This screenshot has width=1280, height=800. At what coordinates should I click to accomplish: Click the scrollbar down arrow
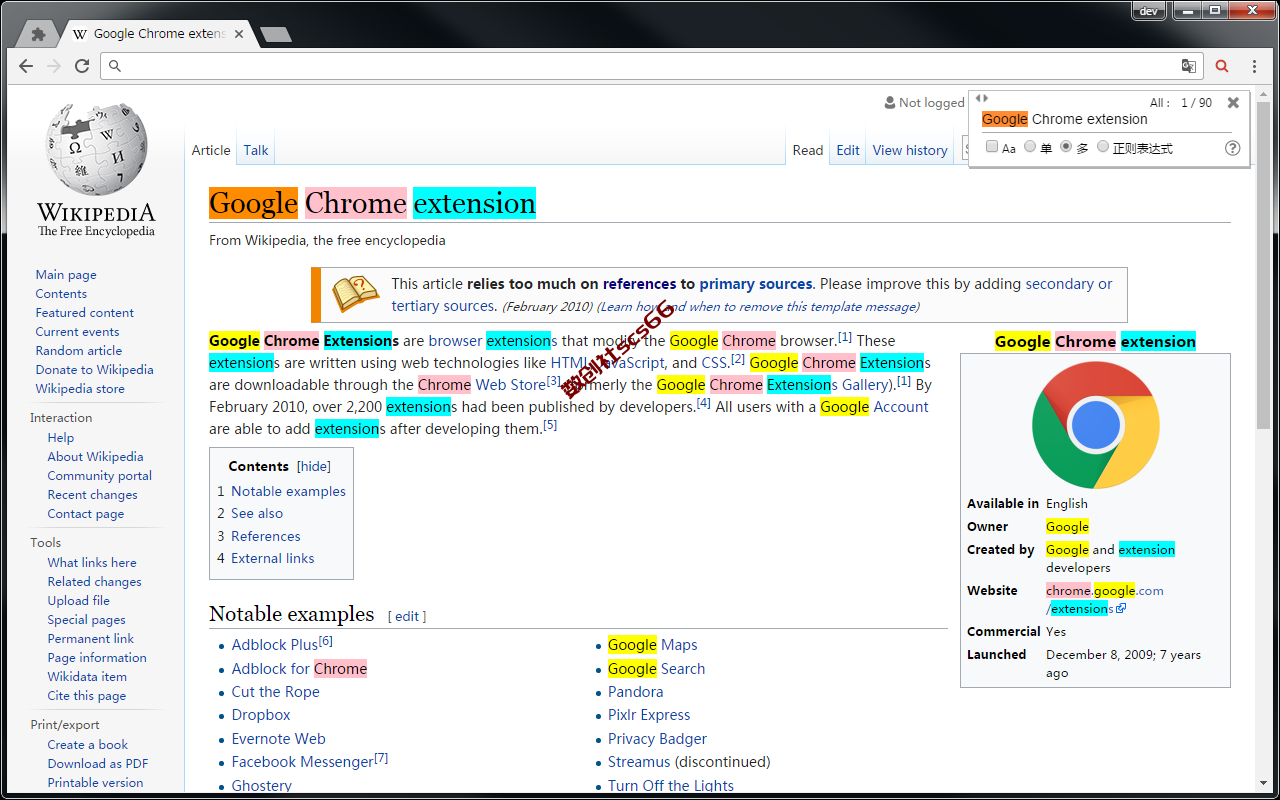point(1263,785)
